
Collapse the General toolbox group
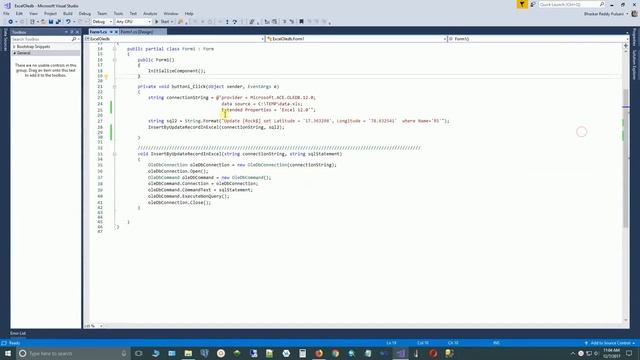[14, 53]
